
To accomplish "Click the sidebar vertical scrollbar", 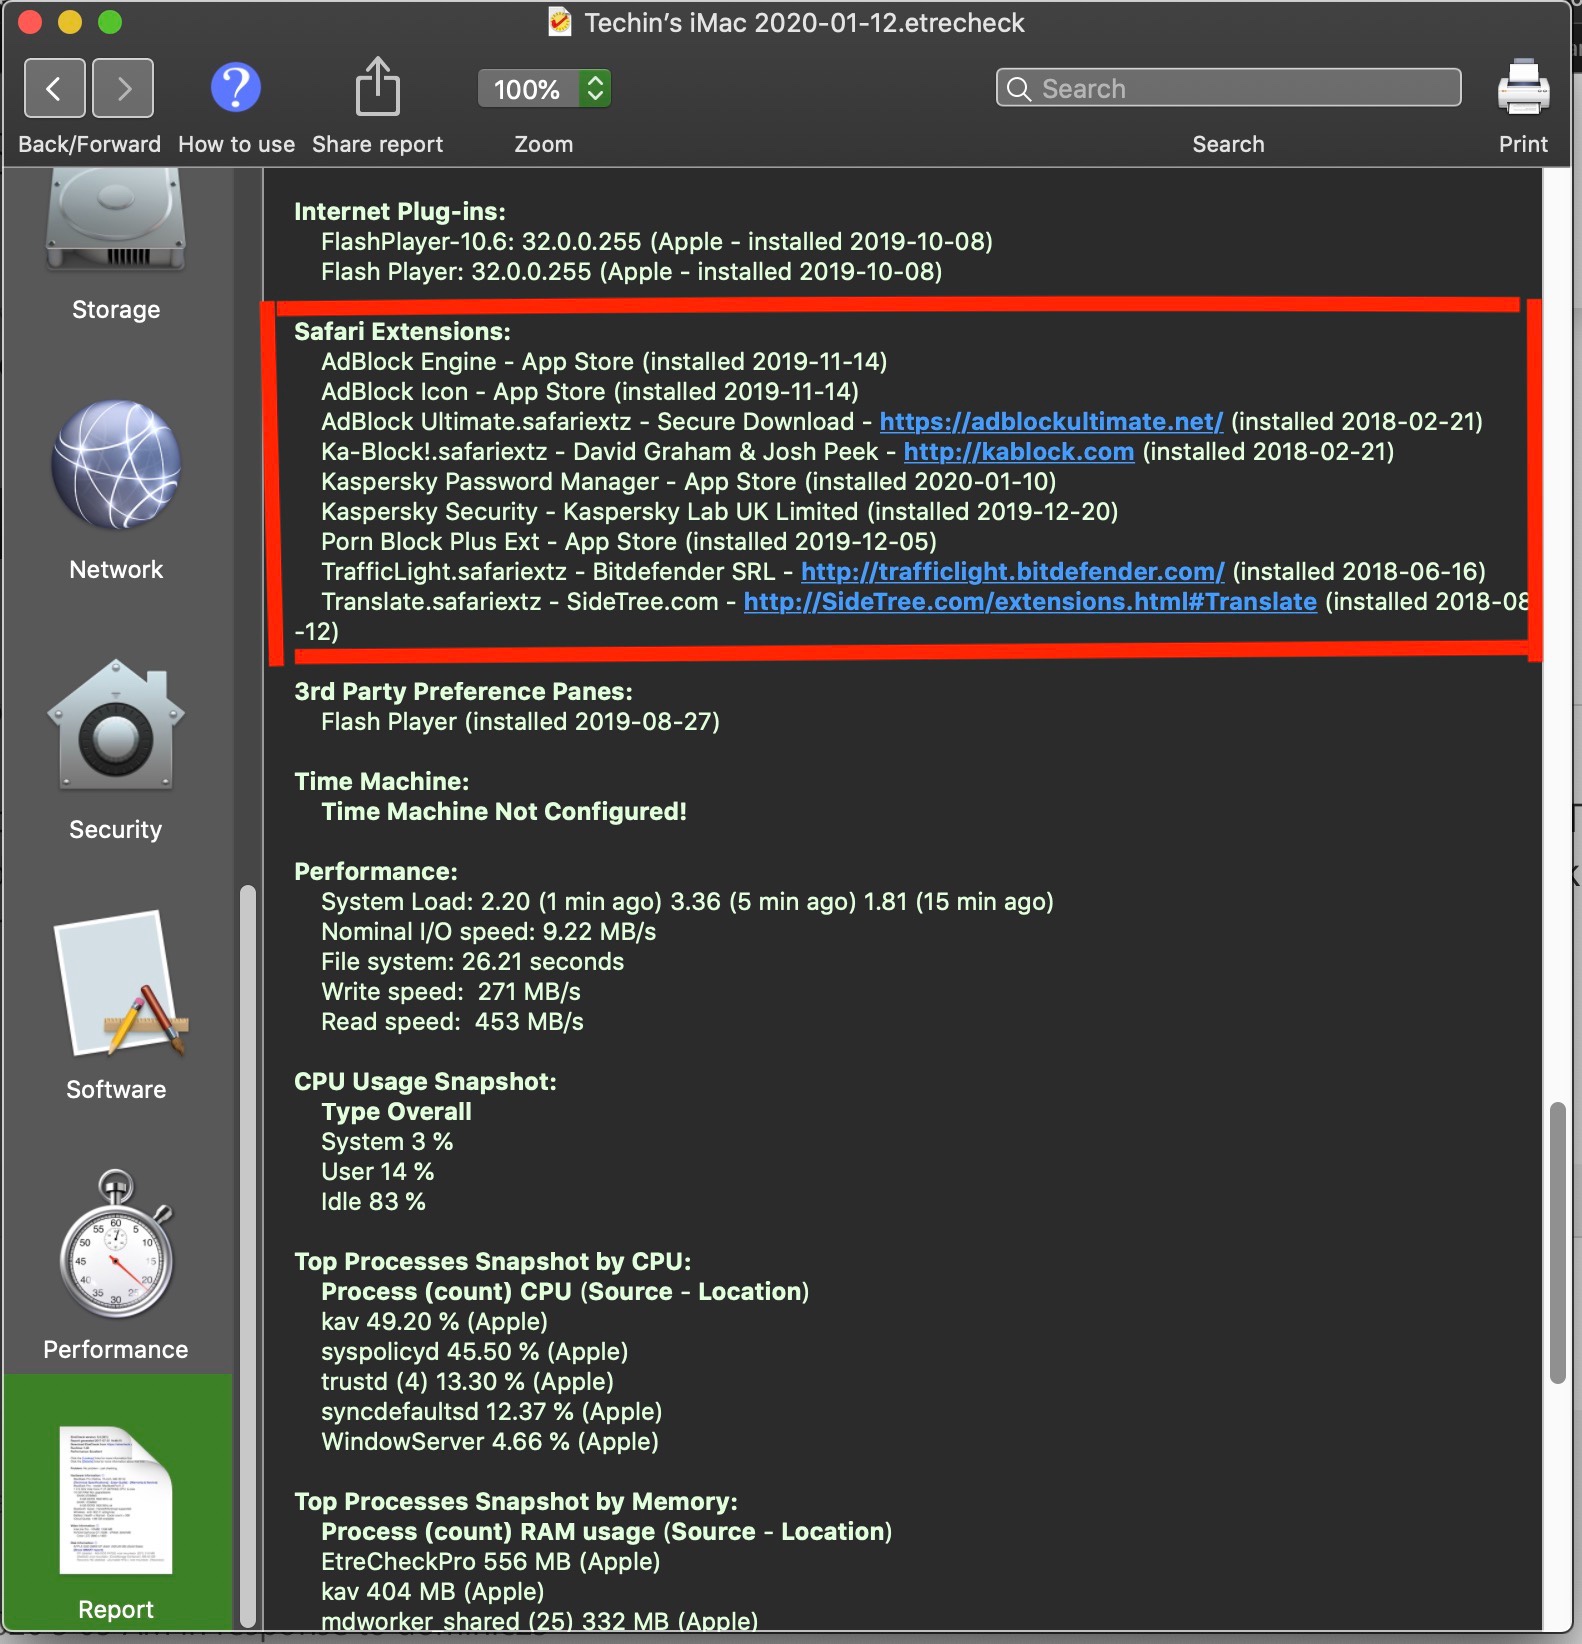I will click(x=247, y=1257).
